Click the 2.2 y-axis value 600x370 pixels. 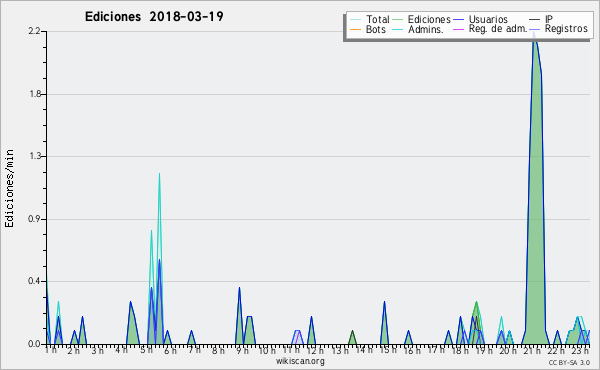coord(34,31)
